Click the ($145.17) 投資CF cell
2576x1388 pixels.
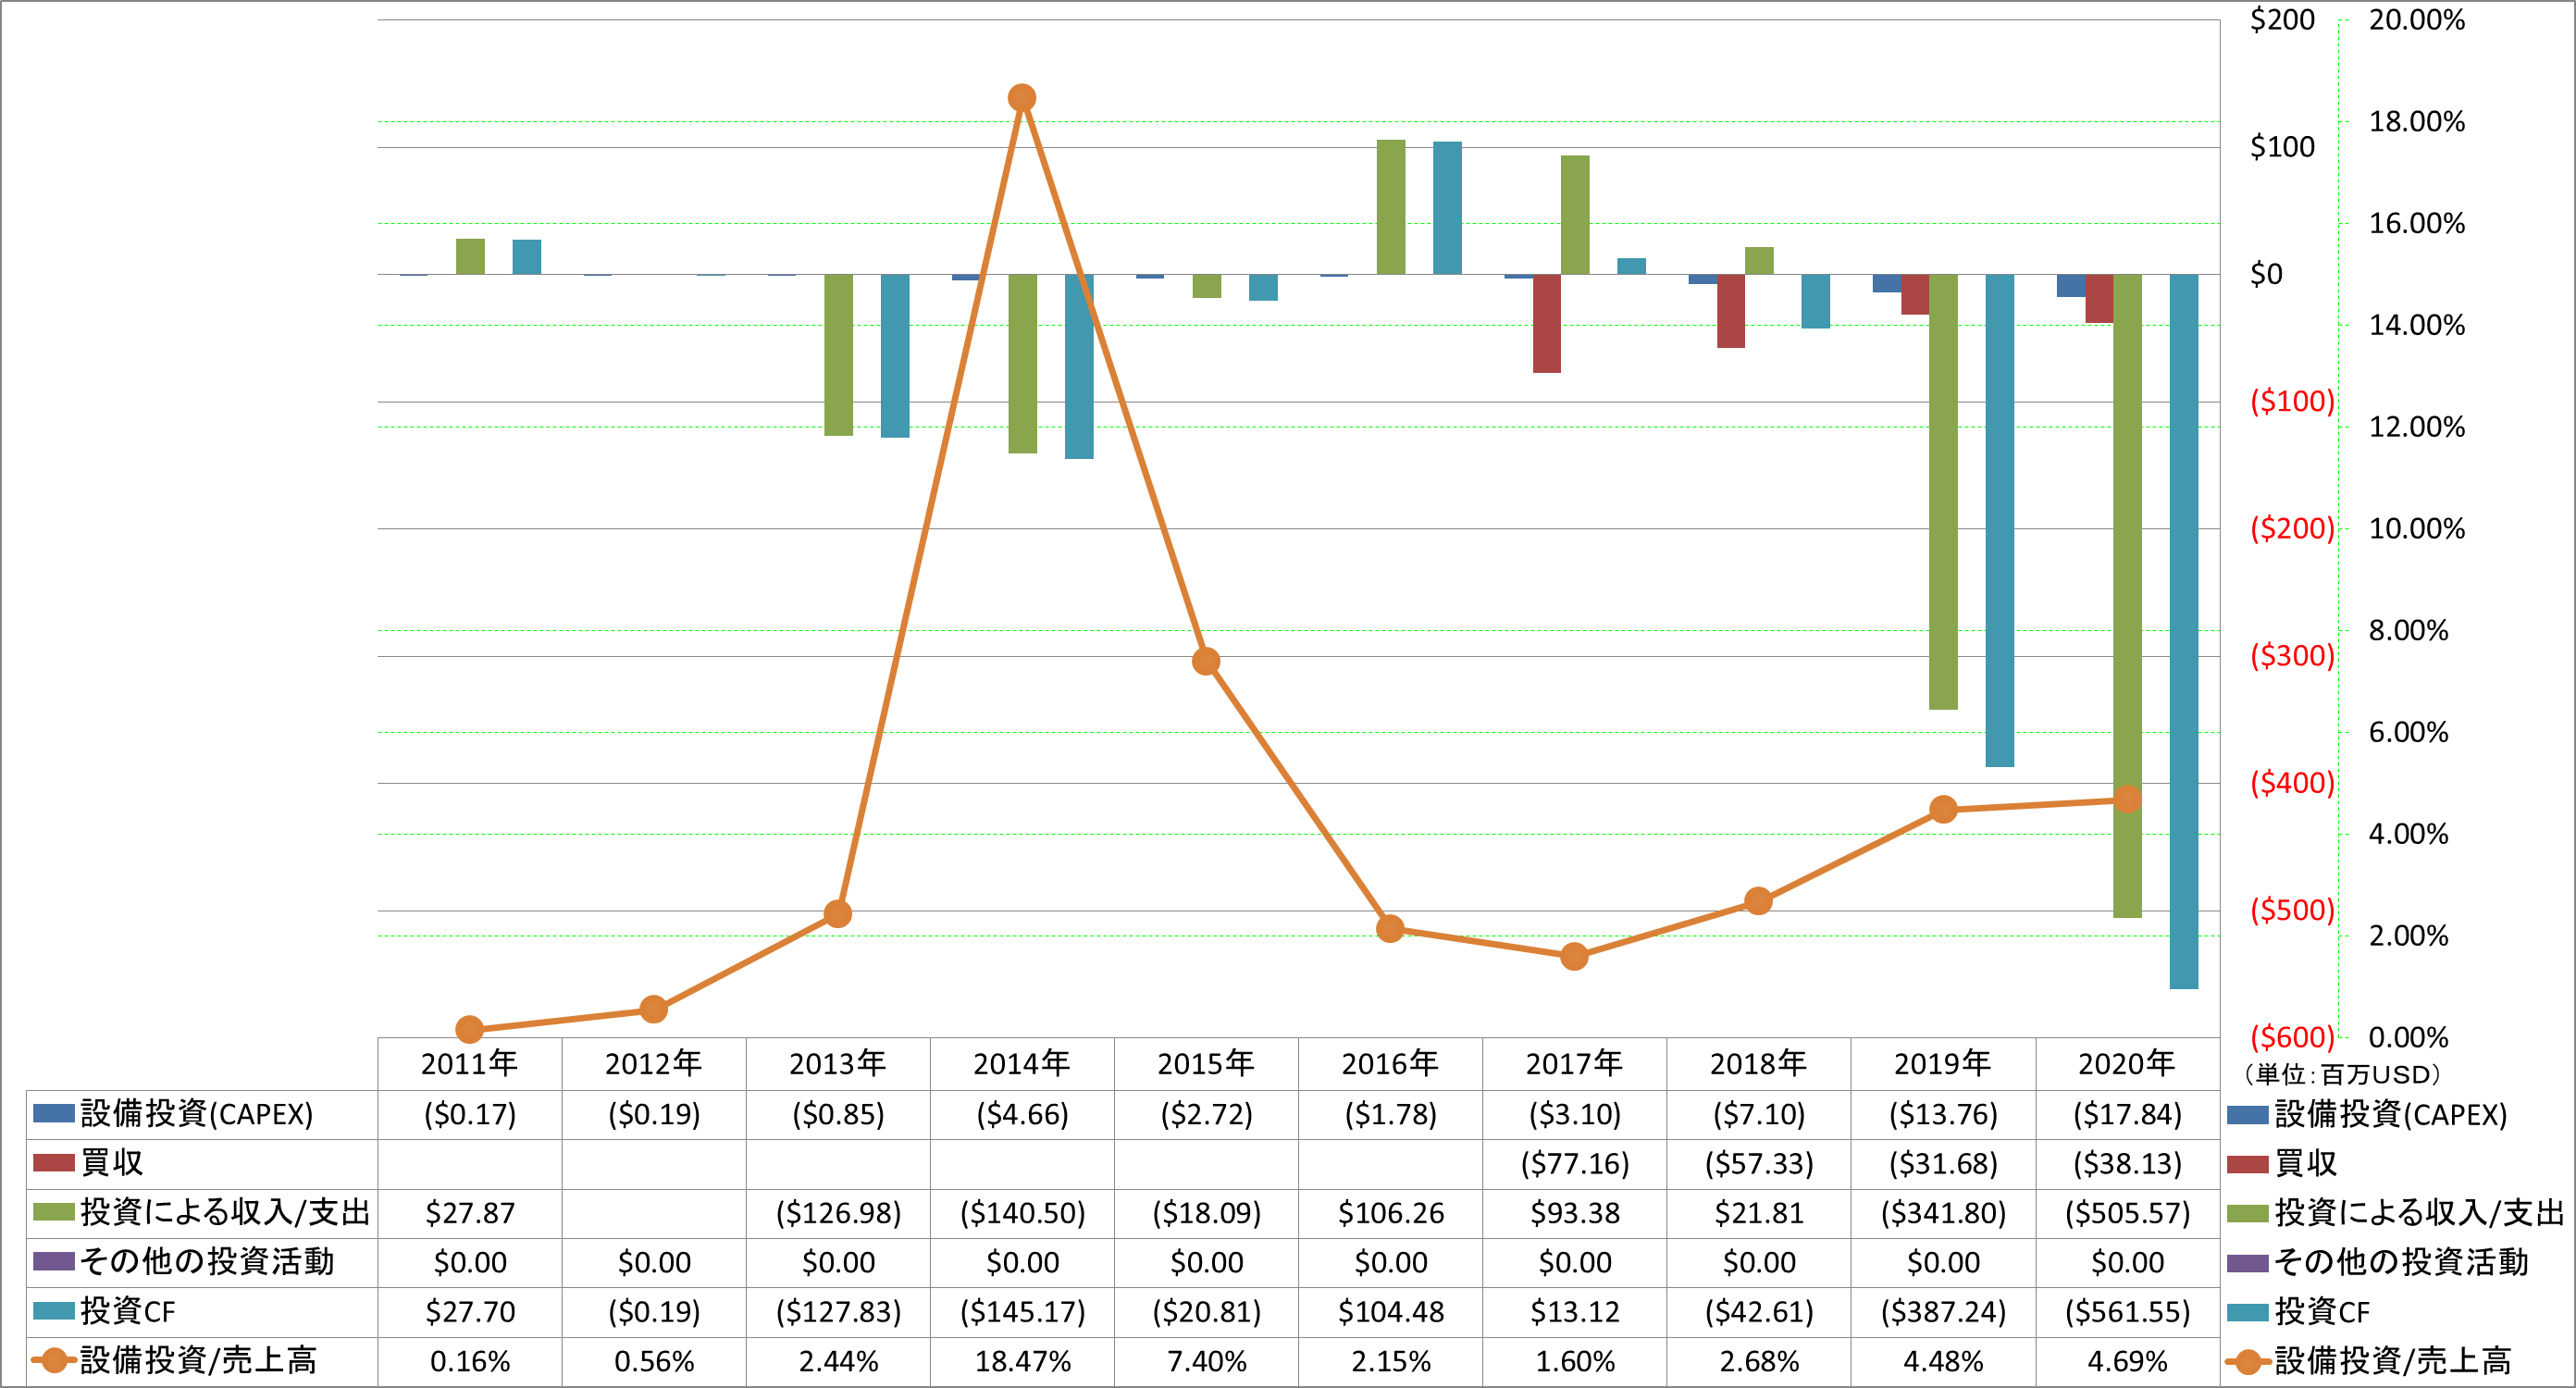(x=1022, y=1311)
